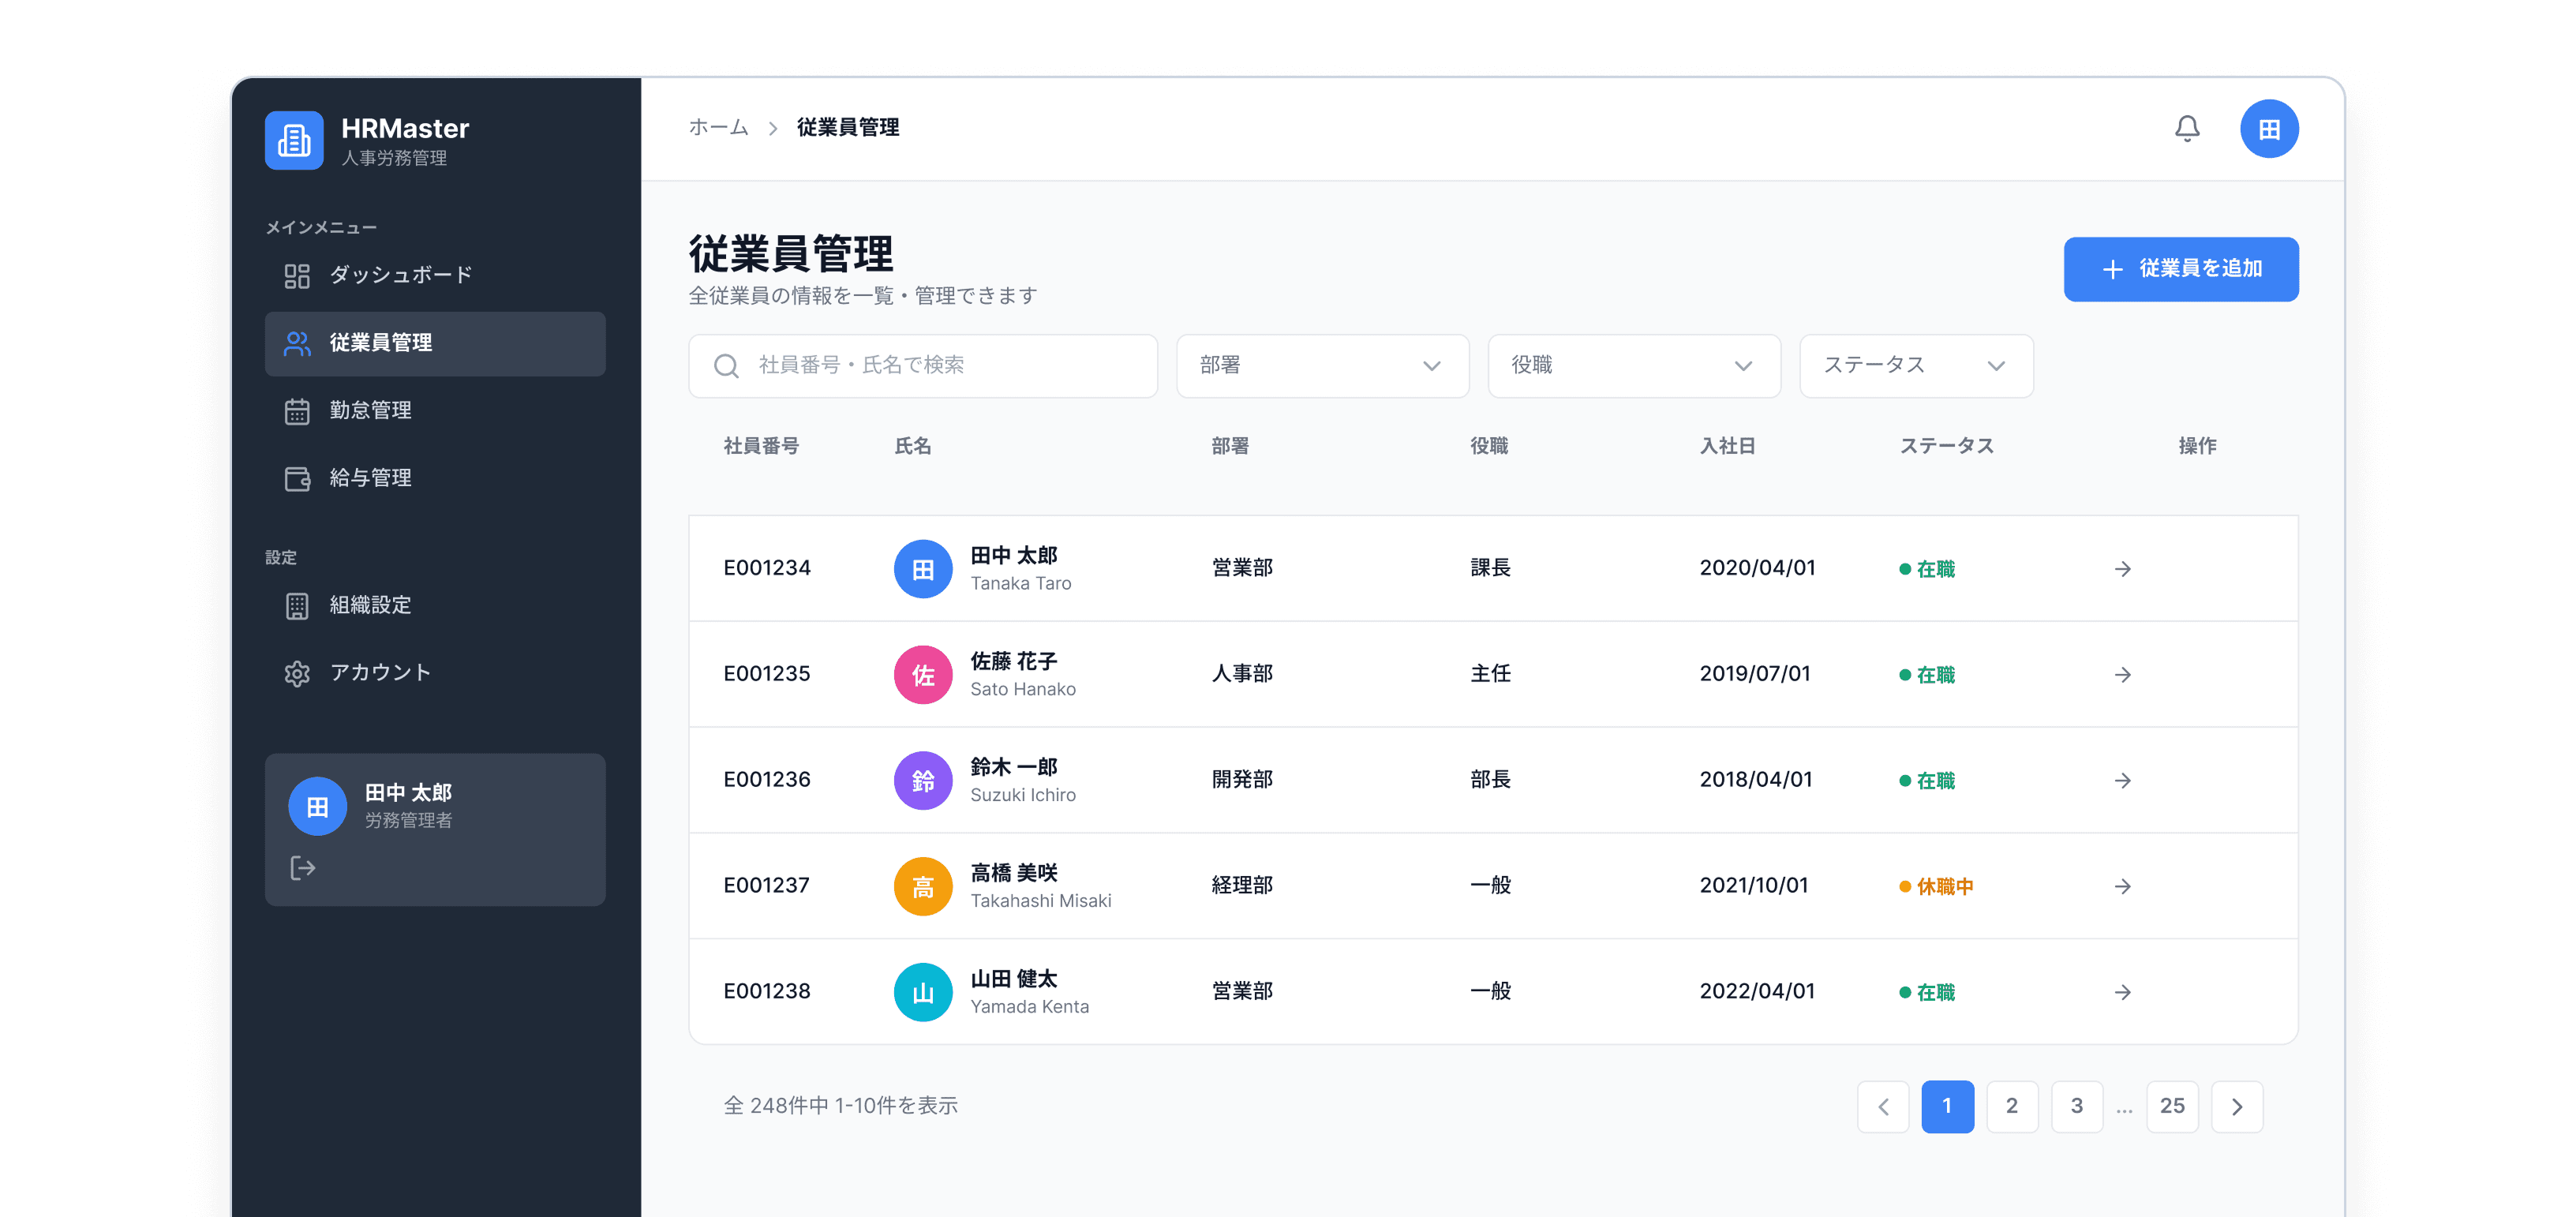Click the 組織設定 building icon
Screen dimensions: 2576x1217
297,605
